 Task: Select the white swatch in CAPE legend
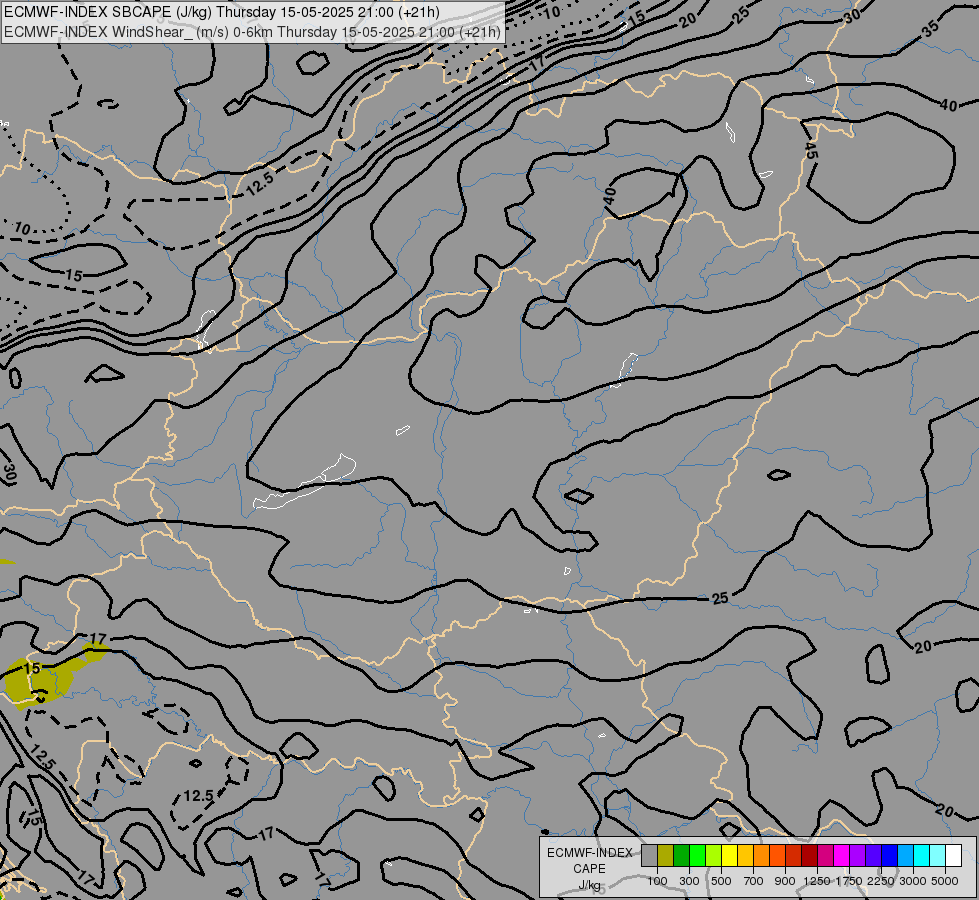(953, 855)
